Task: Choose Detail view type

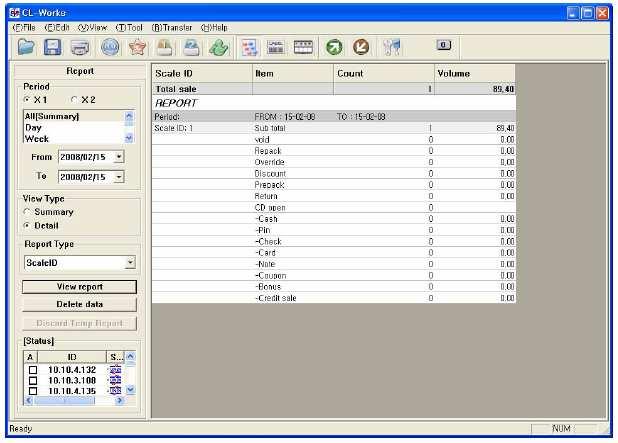Action: pyautogui.click(x=26, y=226)
